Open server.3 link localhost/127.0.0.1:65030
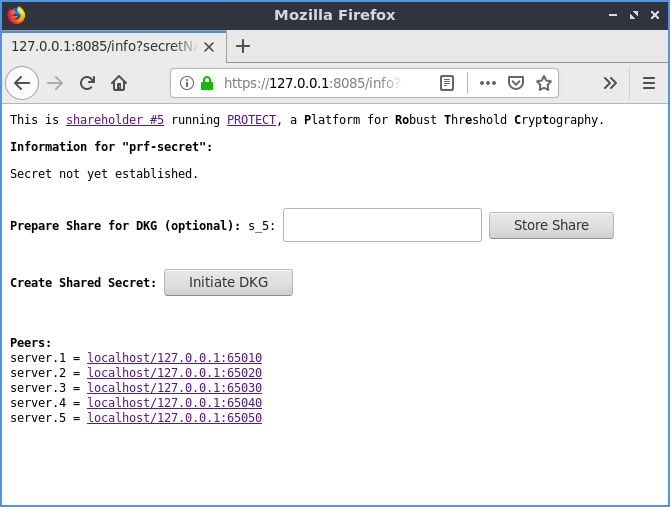 coord(174,387)
